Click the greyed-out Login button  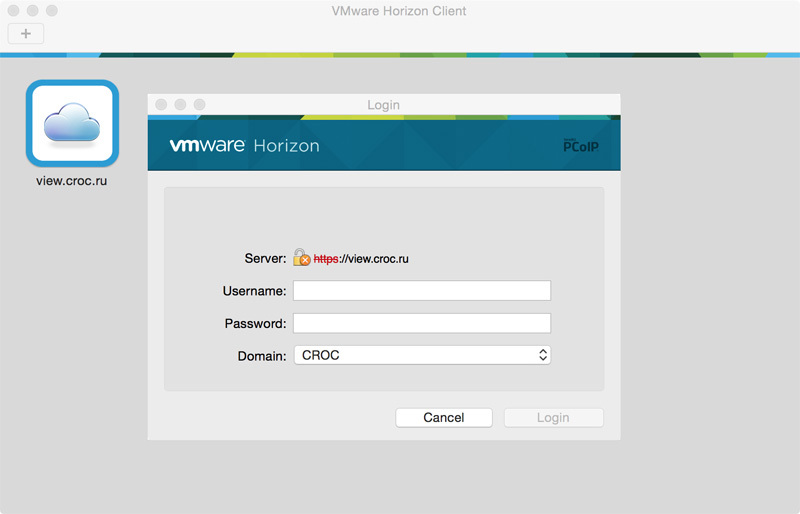(x=554, y=418)
